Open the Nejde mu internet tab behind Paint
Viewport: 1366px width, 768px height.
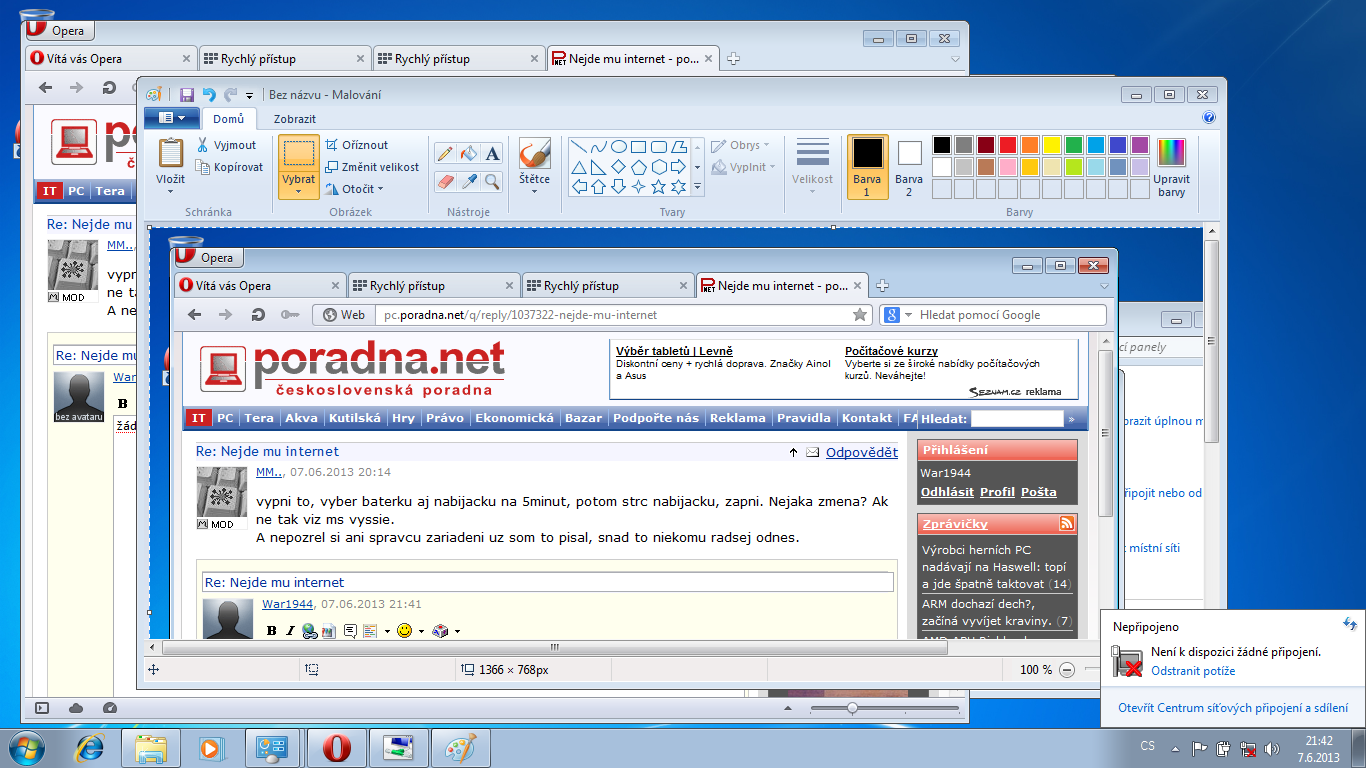point(632,59)
